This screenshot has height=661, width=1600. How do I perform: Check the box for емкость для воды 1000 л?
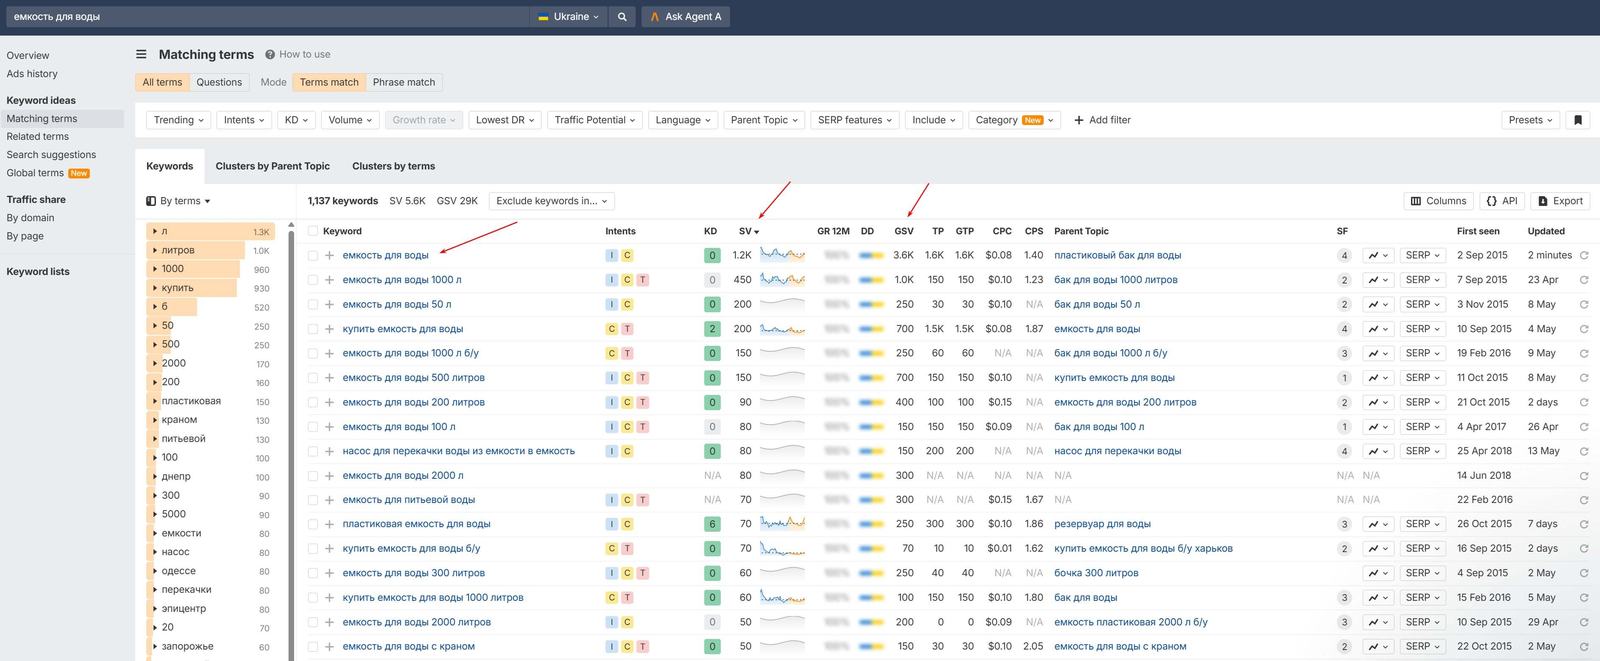(x=313, y=280)
